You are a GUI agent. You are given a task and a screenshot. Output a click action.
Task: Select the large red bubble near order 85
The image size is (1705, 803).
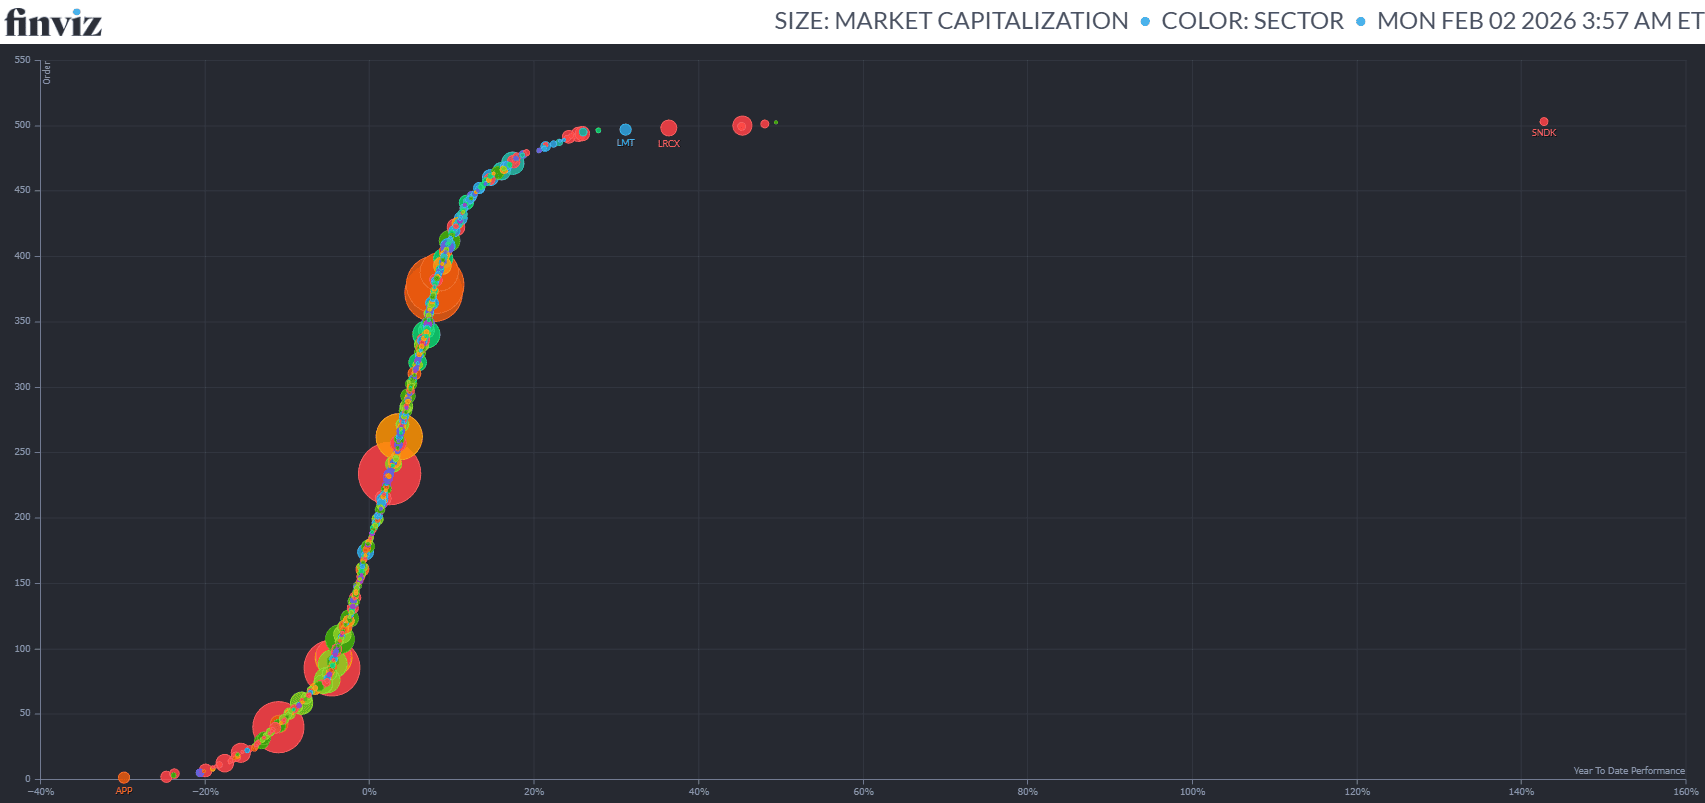(332, 667)
